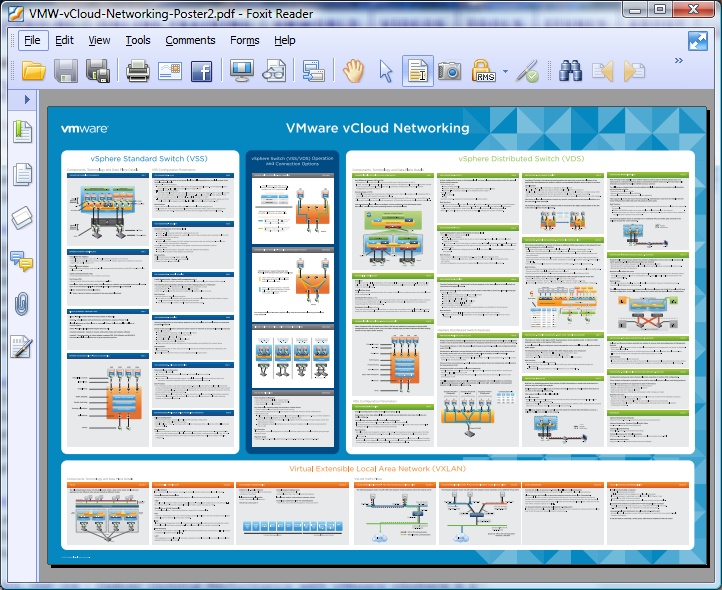Click the vSphere Standard Switch (VSS) heading
Viewport: 722px width, 590px height.
149,158
